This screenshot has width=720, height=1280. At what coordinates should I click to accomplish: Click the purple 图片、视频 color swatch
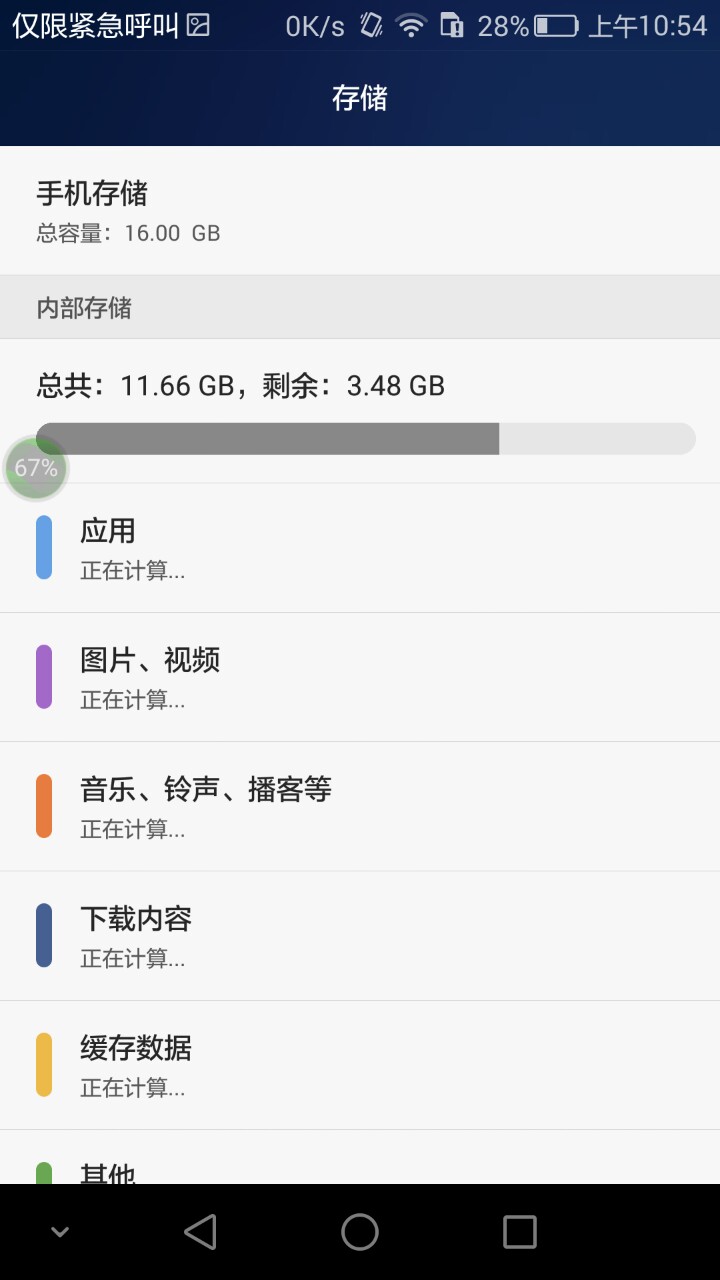coord(44,677)
